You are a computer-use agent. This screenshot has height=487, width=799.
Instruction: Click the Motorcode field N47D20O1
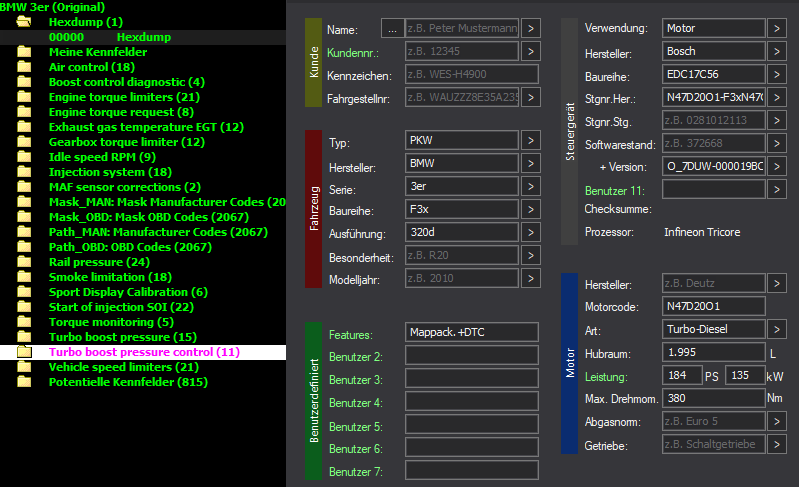coord(713,306)
